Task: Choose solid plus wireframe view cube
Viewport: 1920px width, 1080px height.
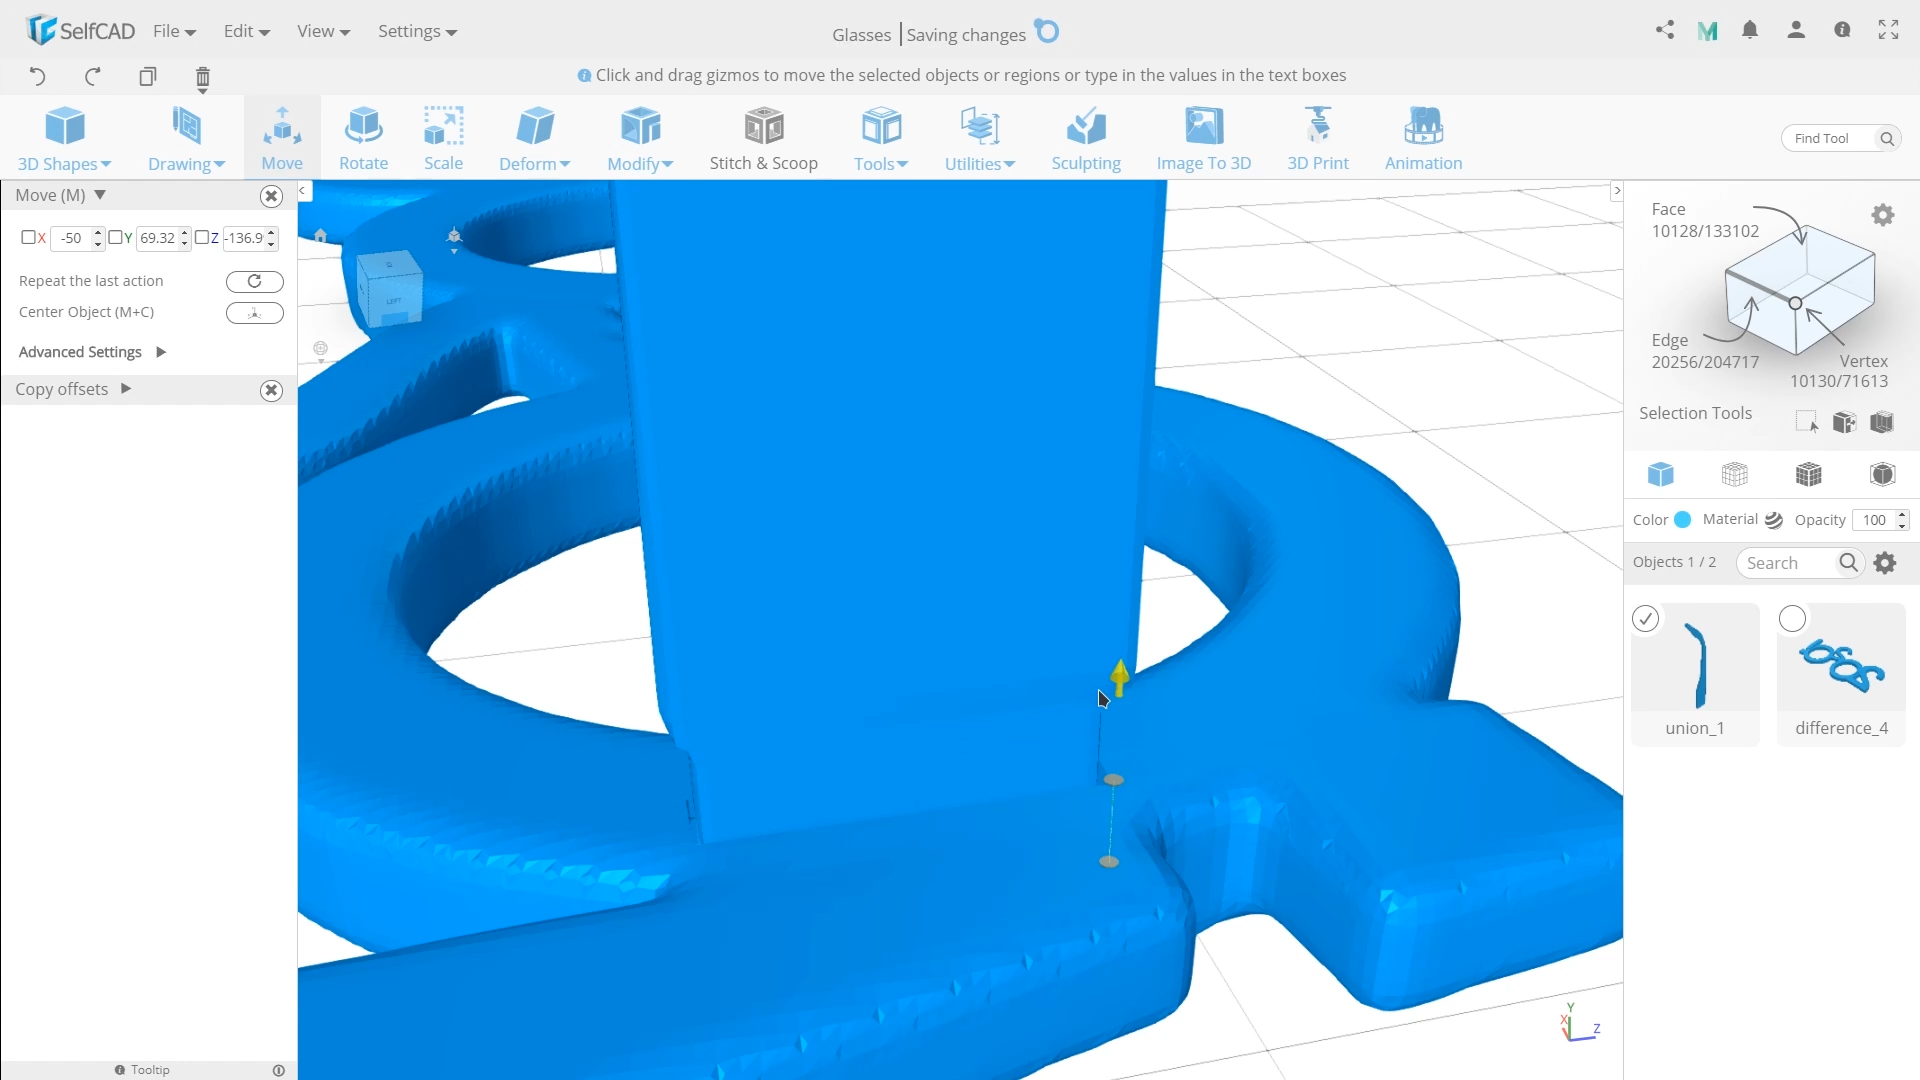Action: [1809, 474]
